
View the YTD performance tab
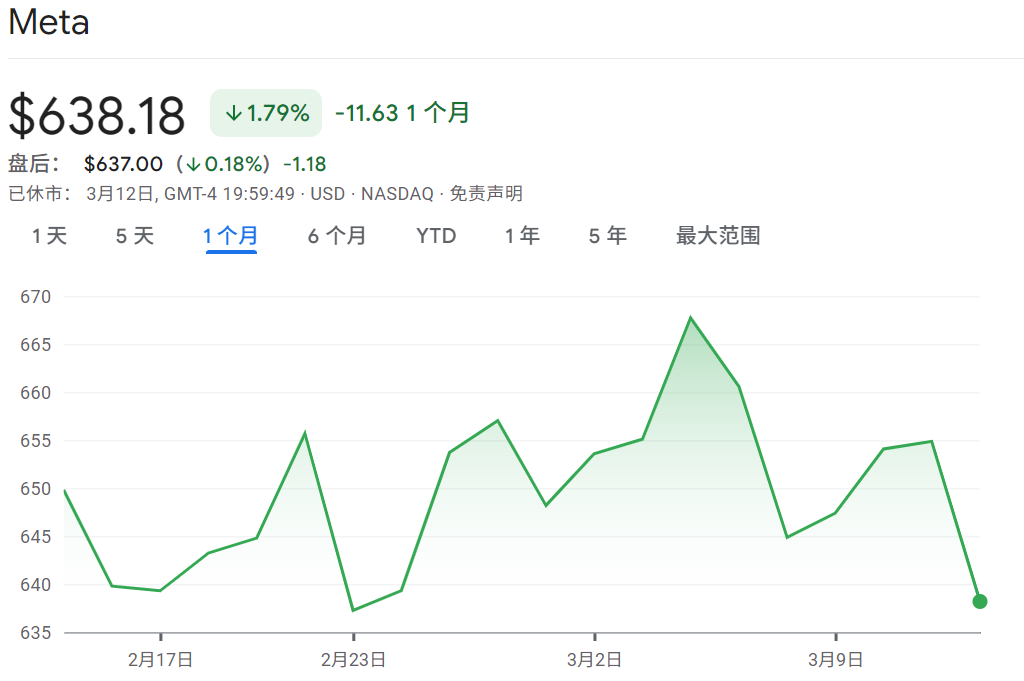(436, 236)
